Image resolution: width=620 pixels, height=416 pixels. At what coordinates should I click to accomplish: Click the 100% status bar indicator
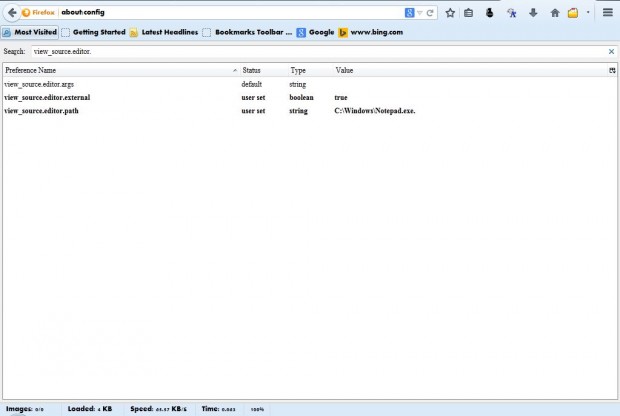tap(257, 409)
